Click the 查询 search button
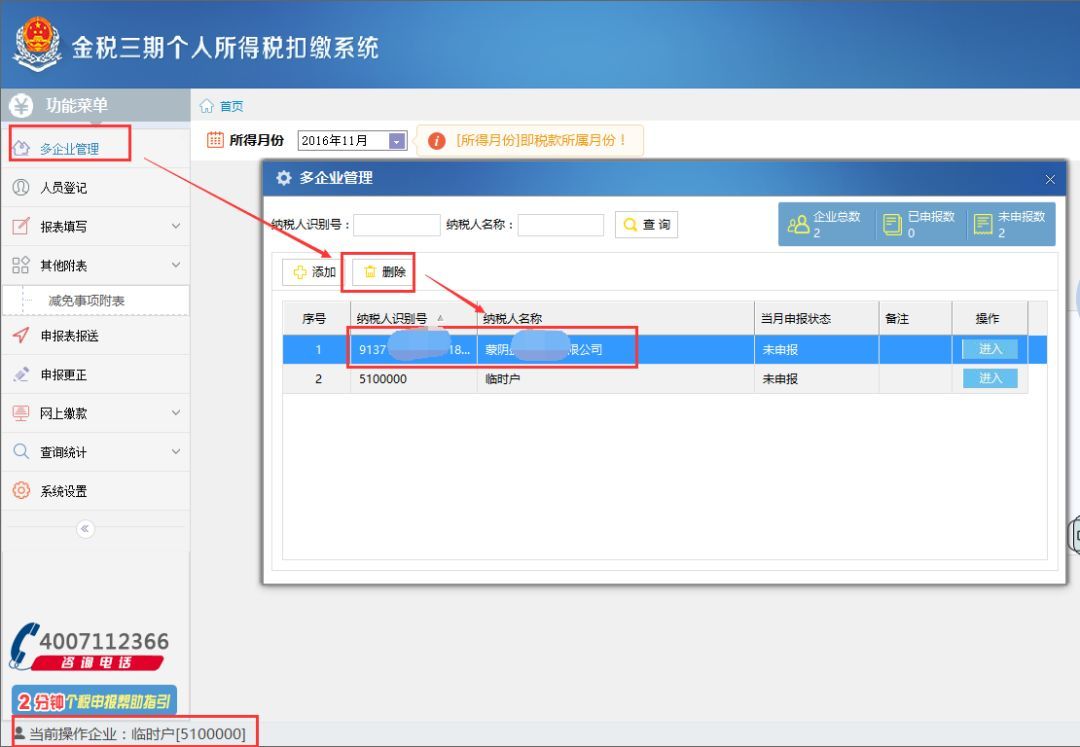This screenshot has height=747, width=1080. tap(646, 224)
